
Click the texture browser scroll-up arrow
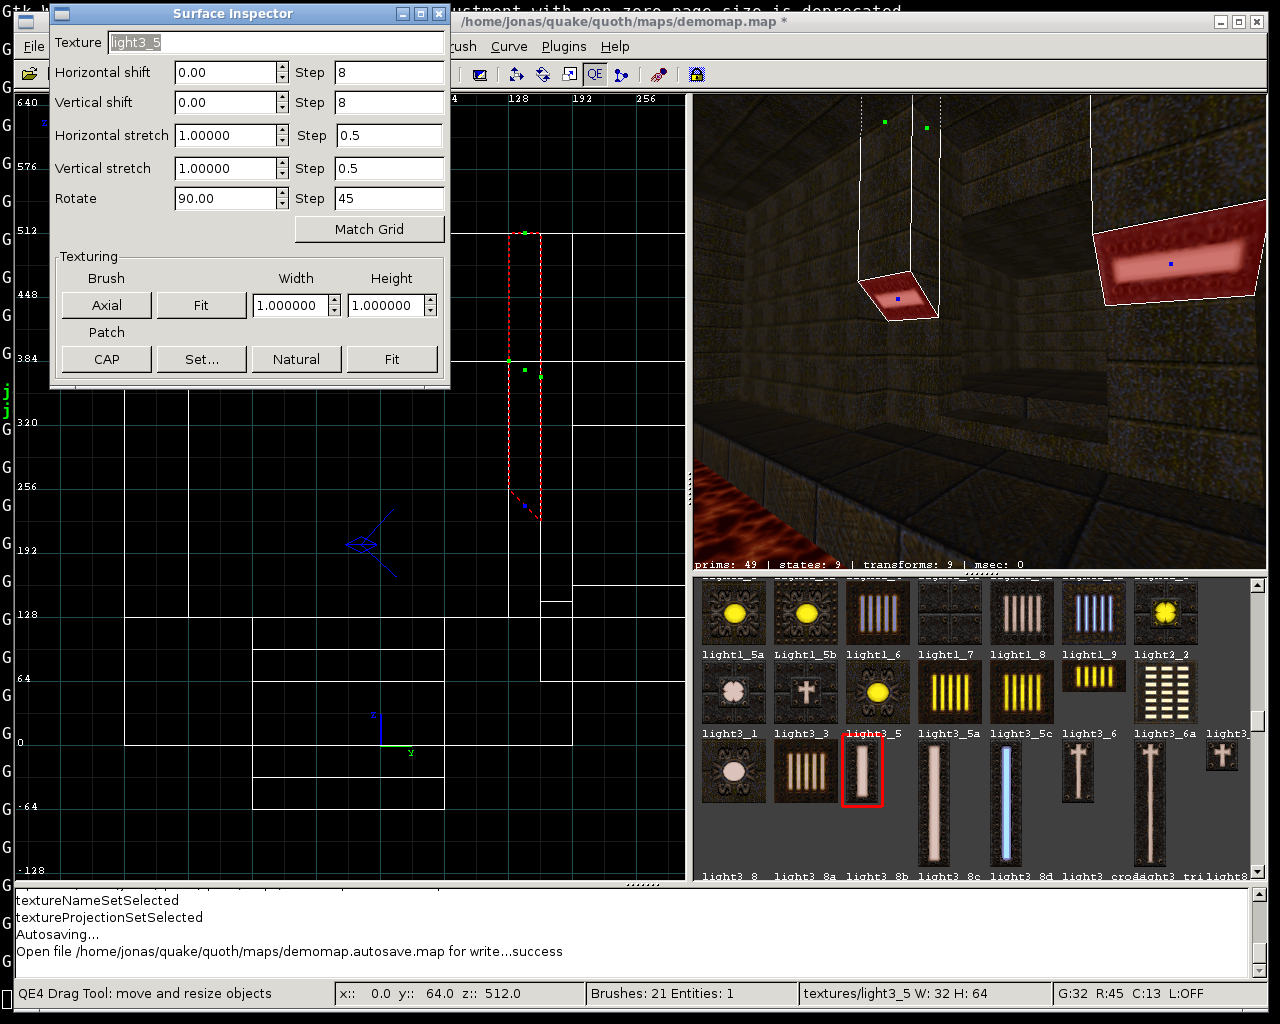[1259, 586]
